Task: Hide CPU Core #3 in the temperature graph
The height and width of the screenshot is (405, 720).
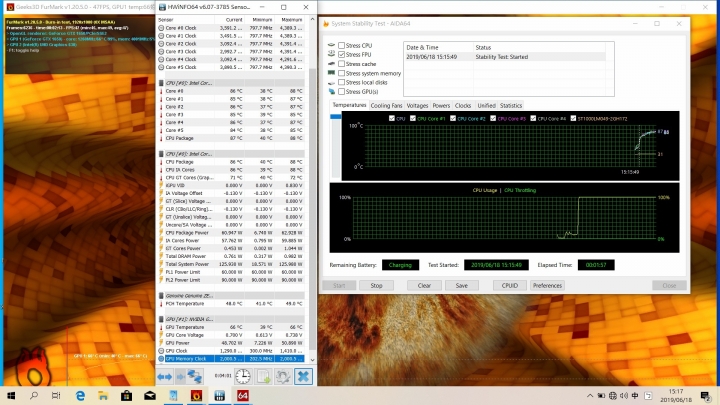Action: [x=493, y=118]
